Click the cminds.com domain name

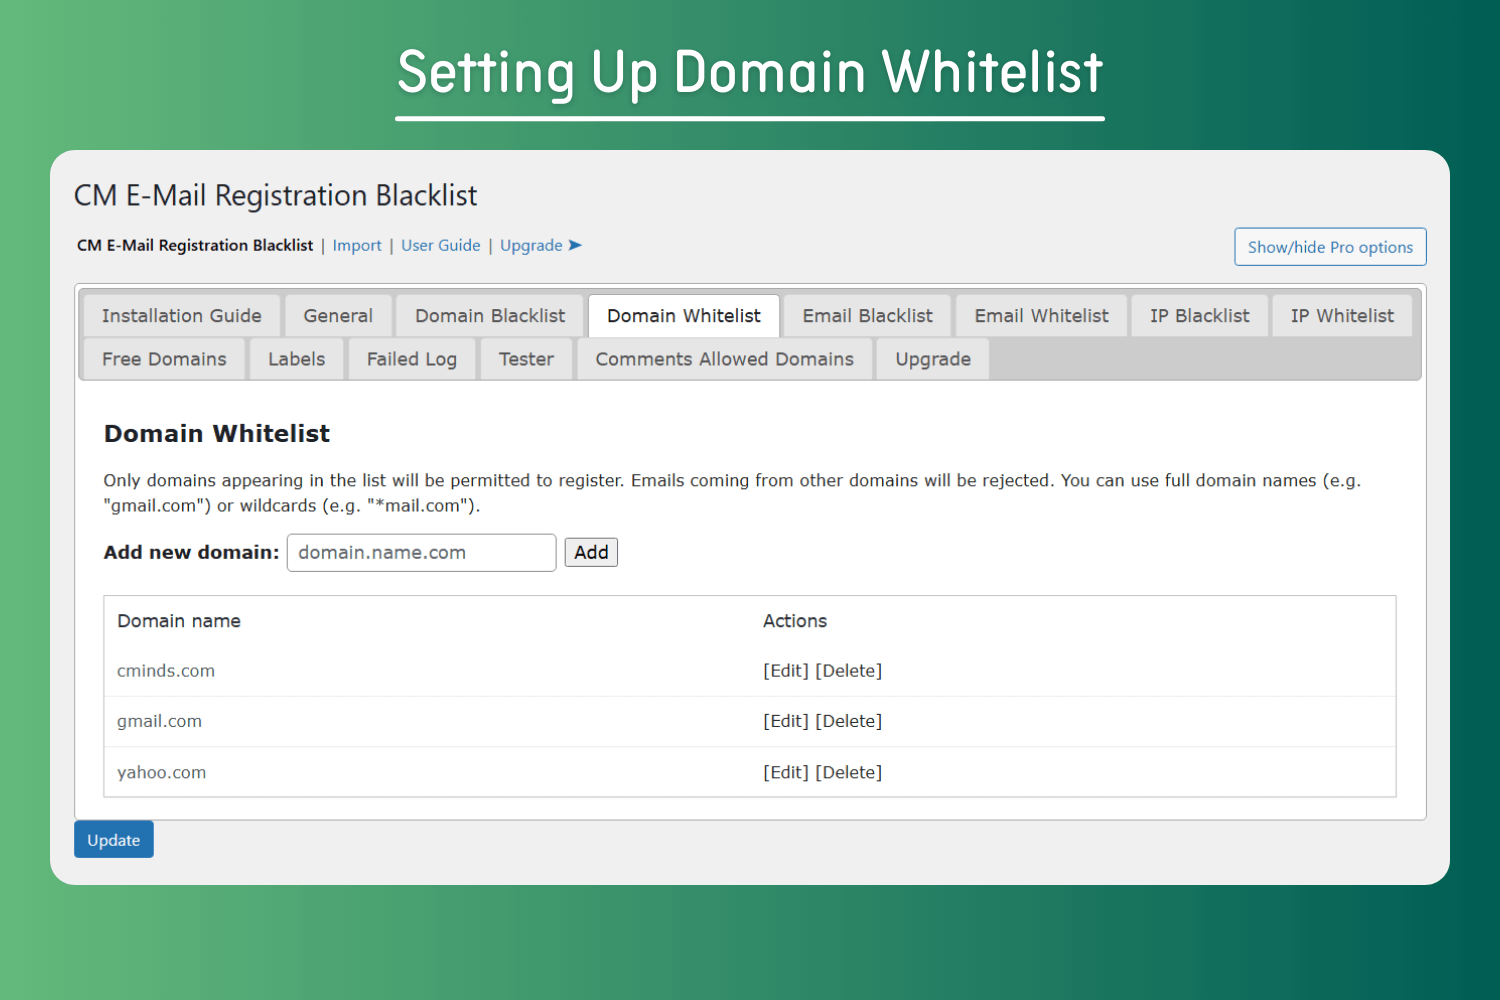coord(166,671)
